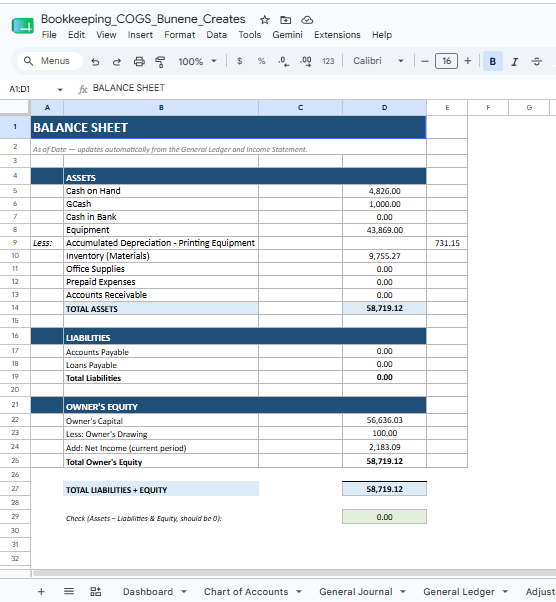Screen dimensions: 556x602
Task: Open the Help menu
Action: (x=382, y=35)
